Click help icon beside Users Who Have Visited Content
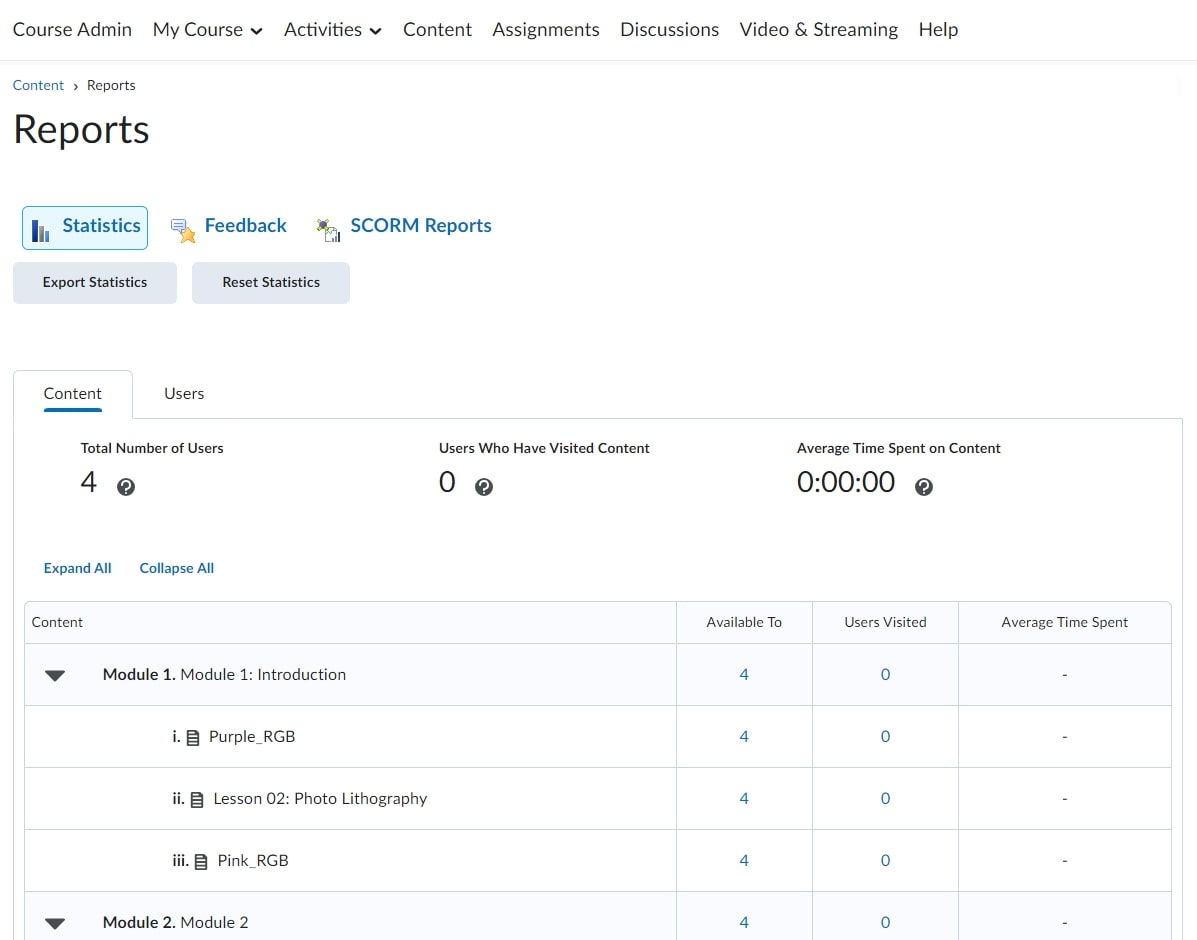Image resolution: width=1197 pixels, height=940 pixels. (484, 487)
